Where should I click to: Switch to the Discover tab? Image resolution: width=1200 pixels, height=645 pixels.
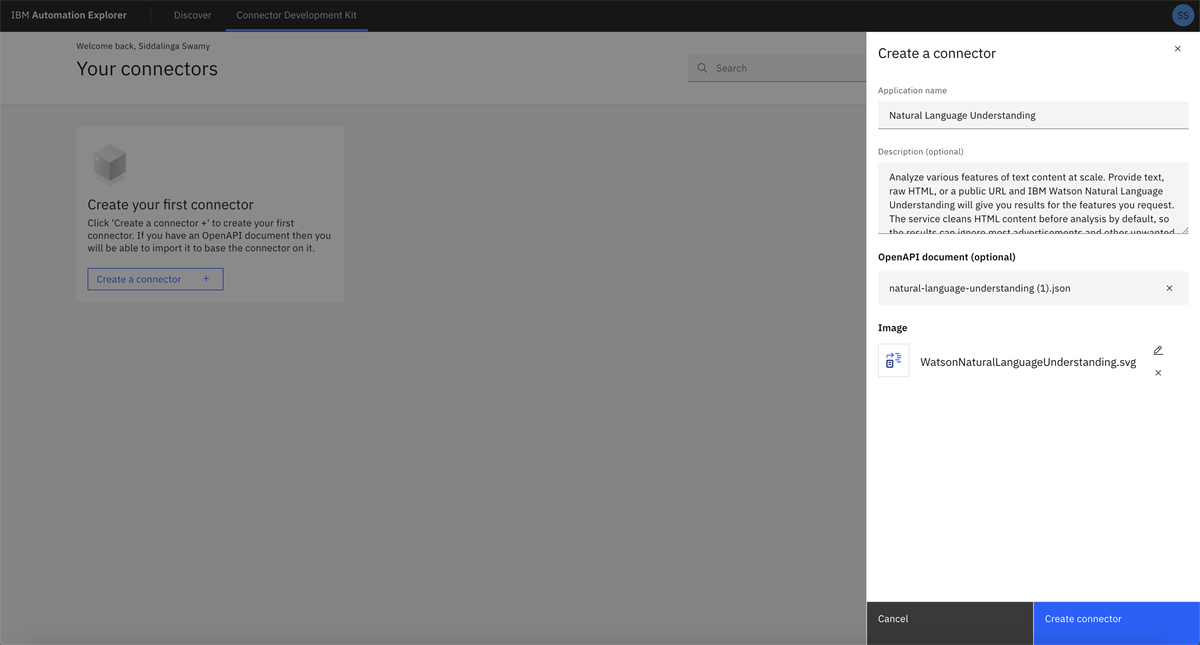pos(193,15)
